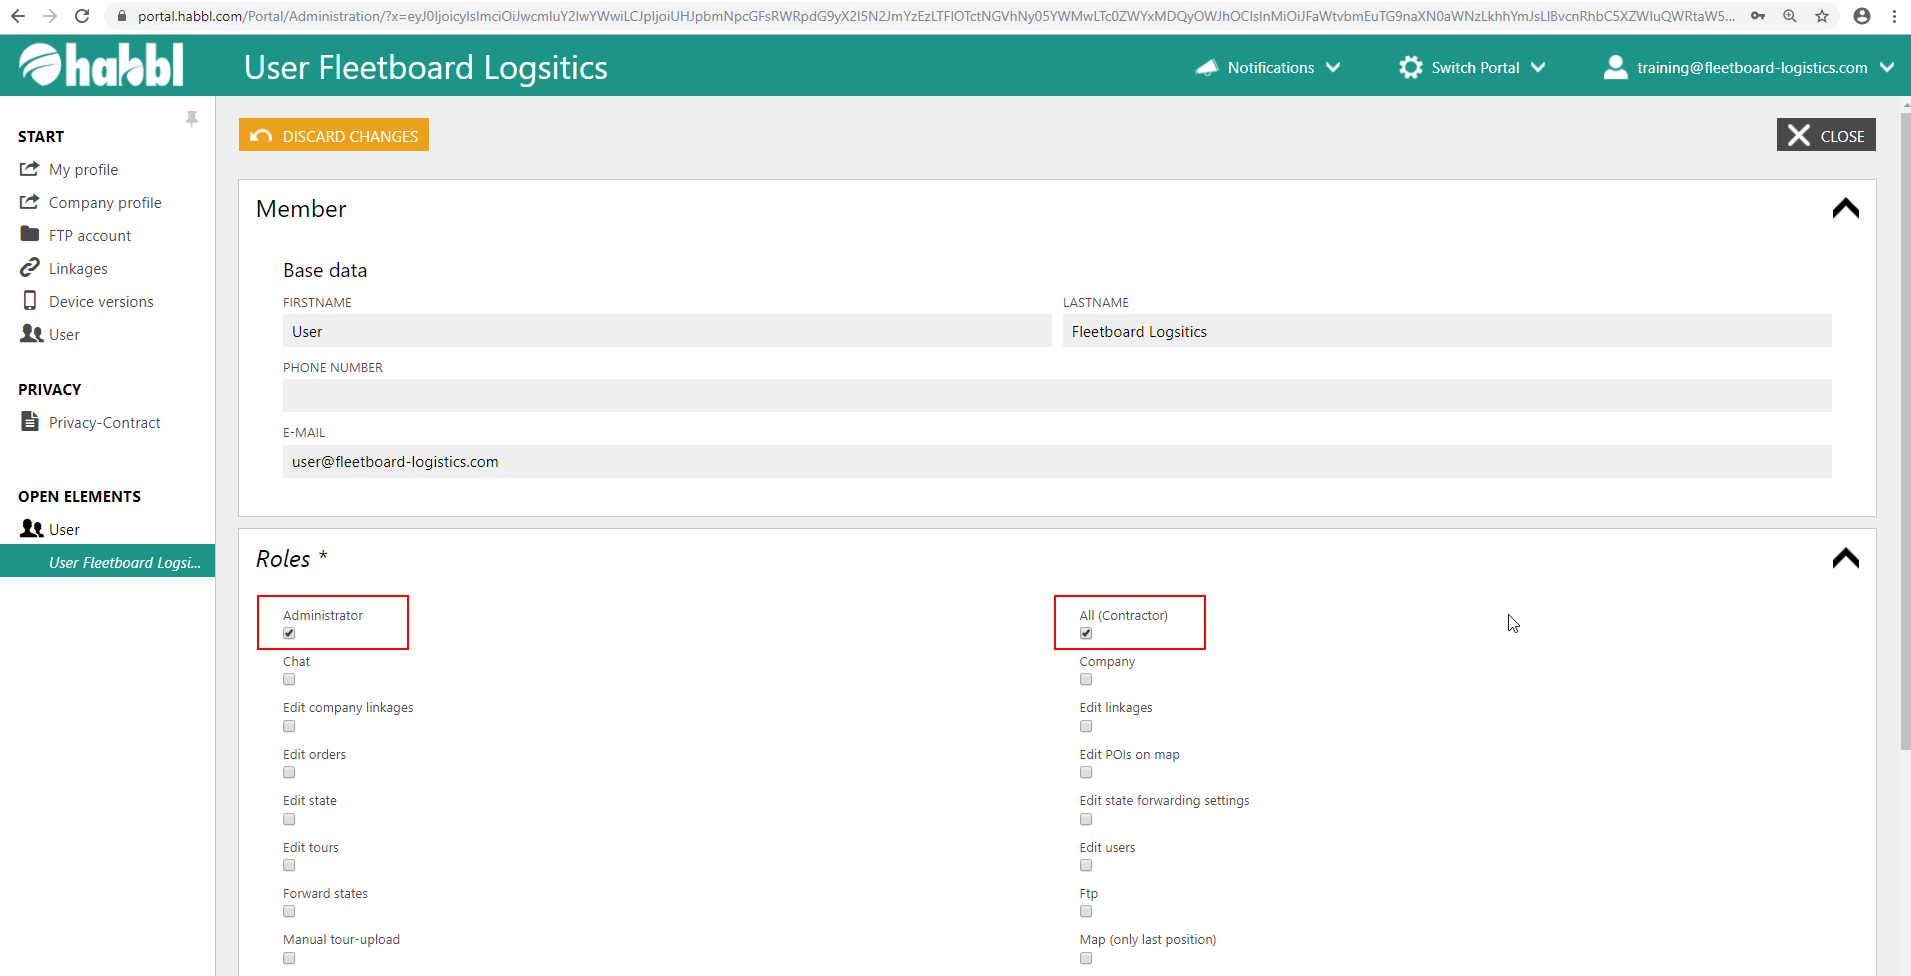The image size is (1911, 976).
Task: Enable the Chat role checkbox
Action: pyautogui.click(x=289, y=680)
